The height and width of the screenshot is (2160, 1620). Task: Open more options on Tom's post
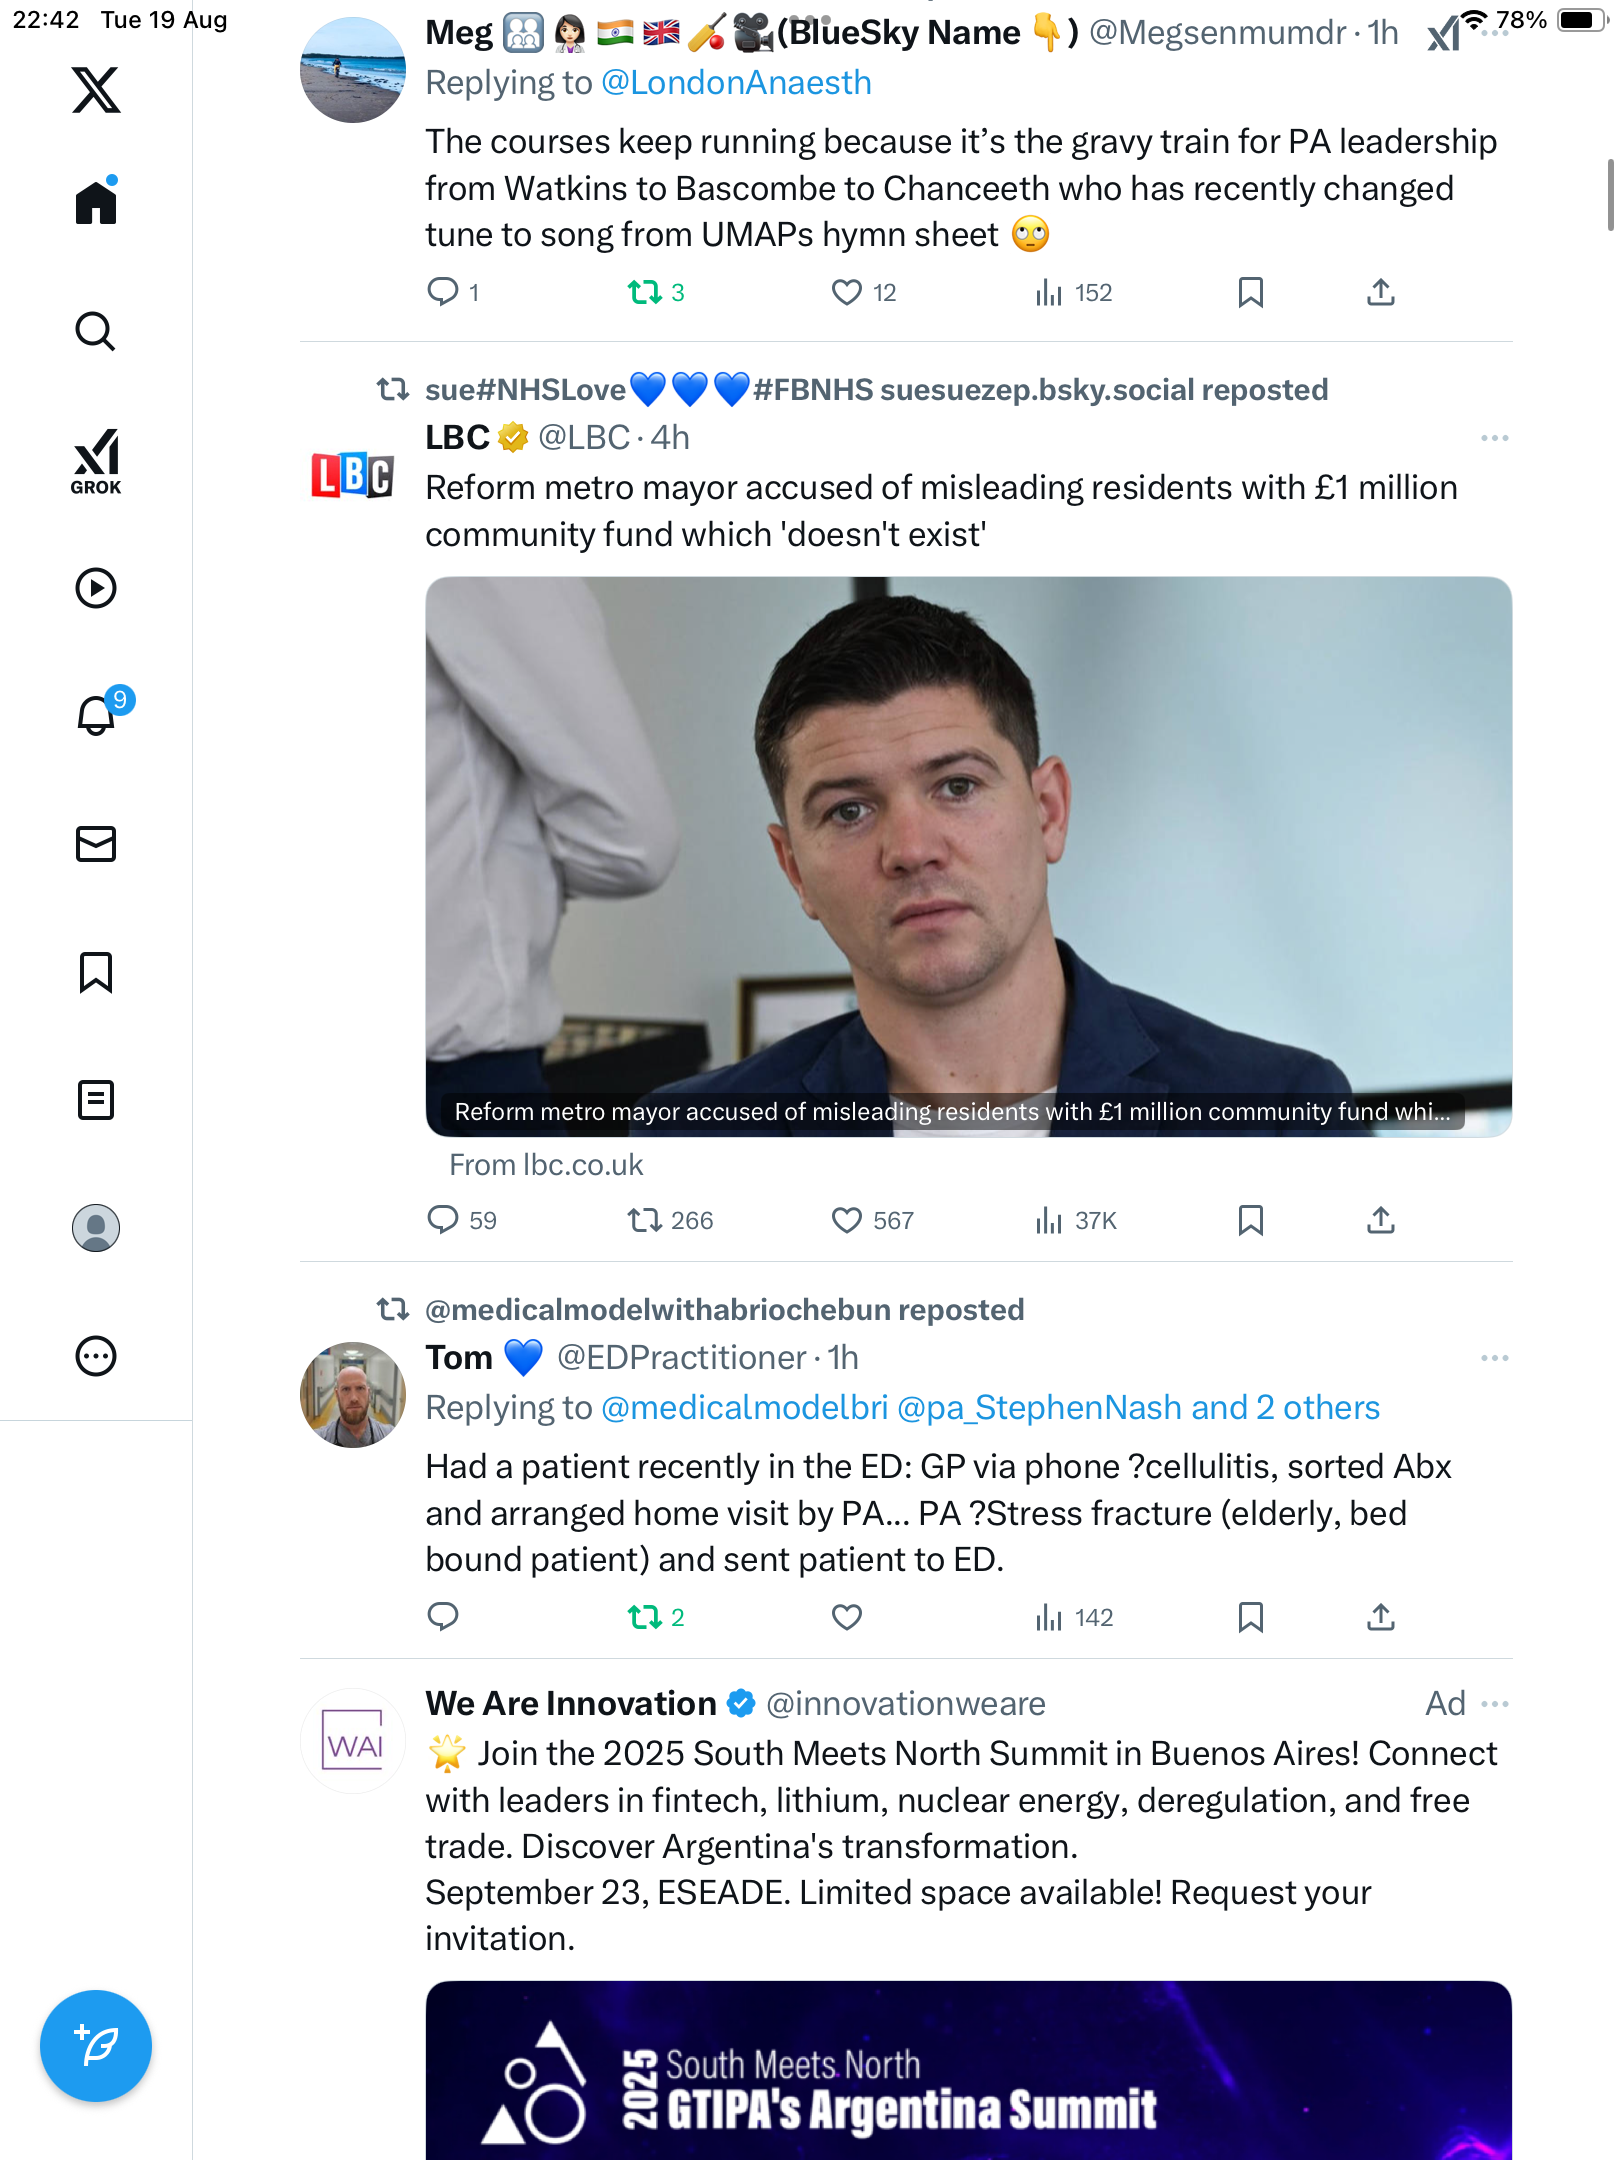click(1494, 1358)
